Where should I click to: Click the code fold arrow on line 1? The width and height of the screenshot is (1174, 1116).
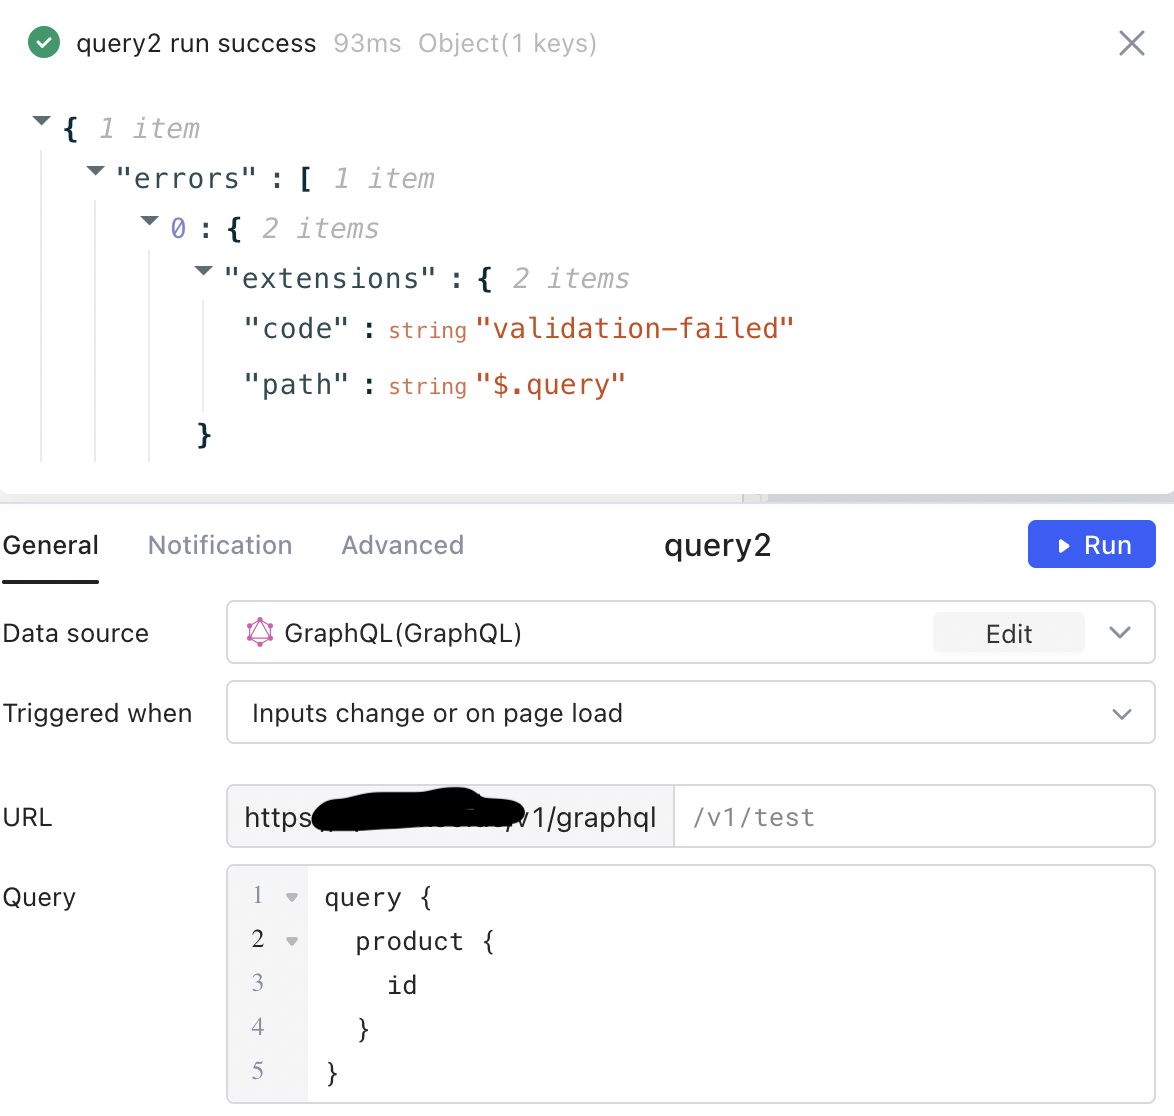click(x=290, y=896)
